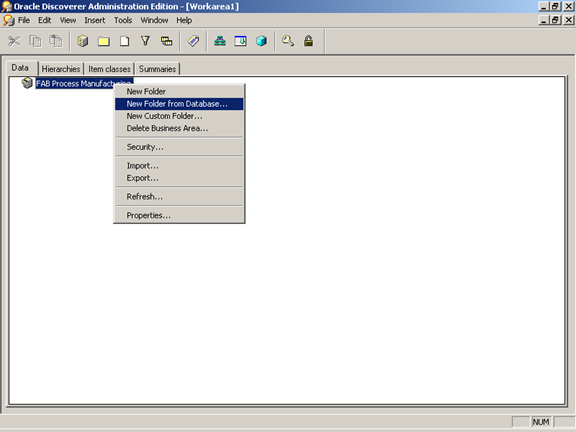Switch to the Item classes tab
The width and height of the screenshot is (576, 432).
point(109,69)
